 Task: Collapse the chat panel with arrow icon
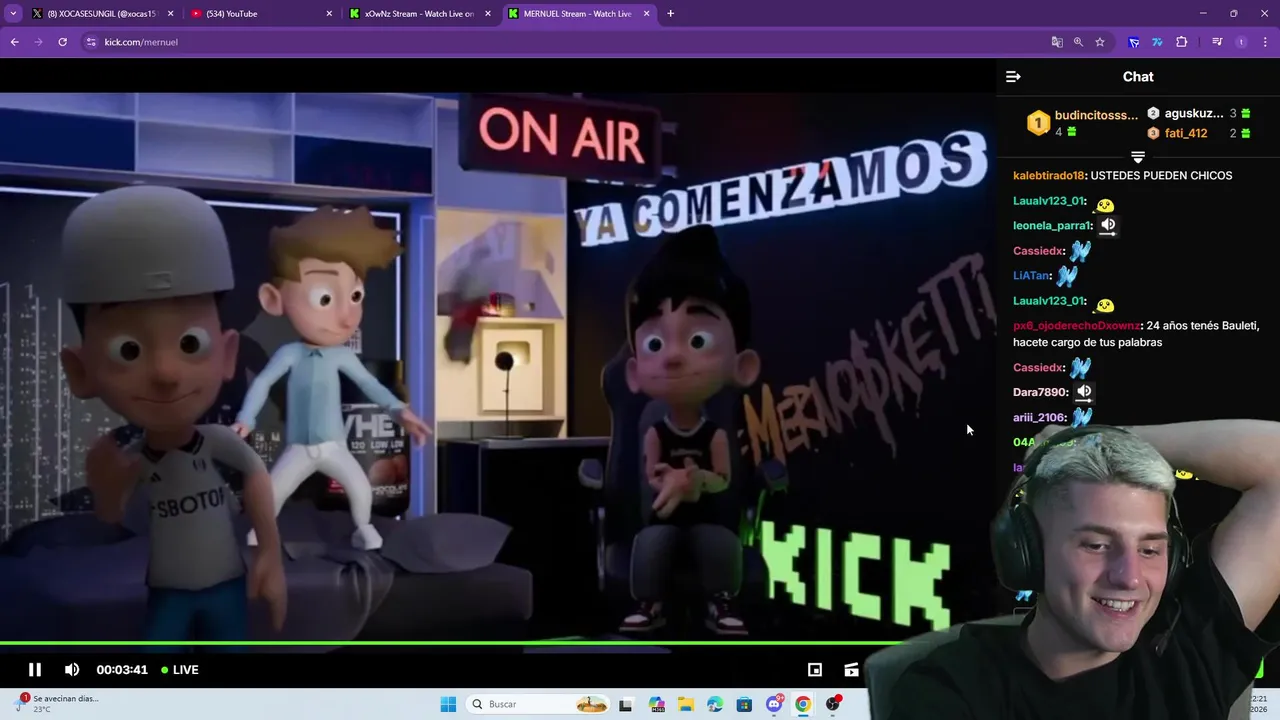[x=1013, y=77]
